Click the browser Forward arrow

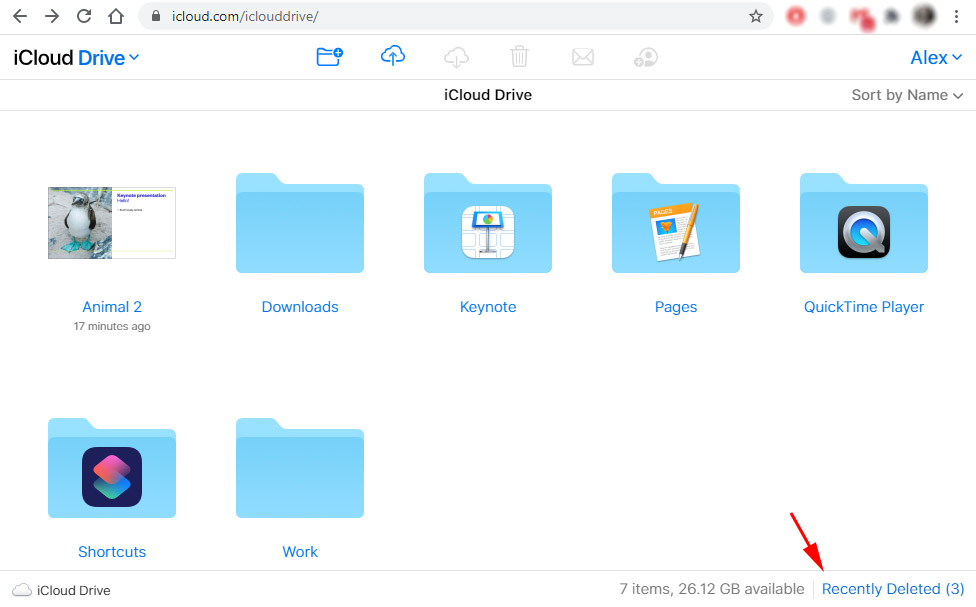[x=52, y=16]
